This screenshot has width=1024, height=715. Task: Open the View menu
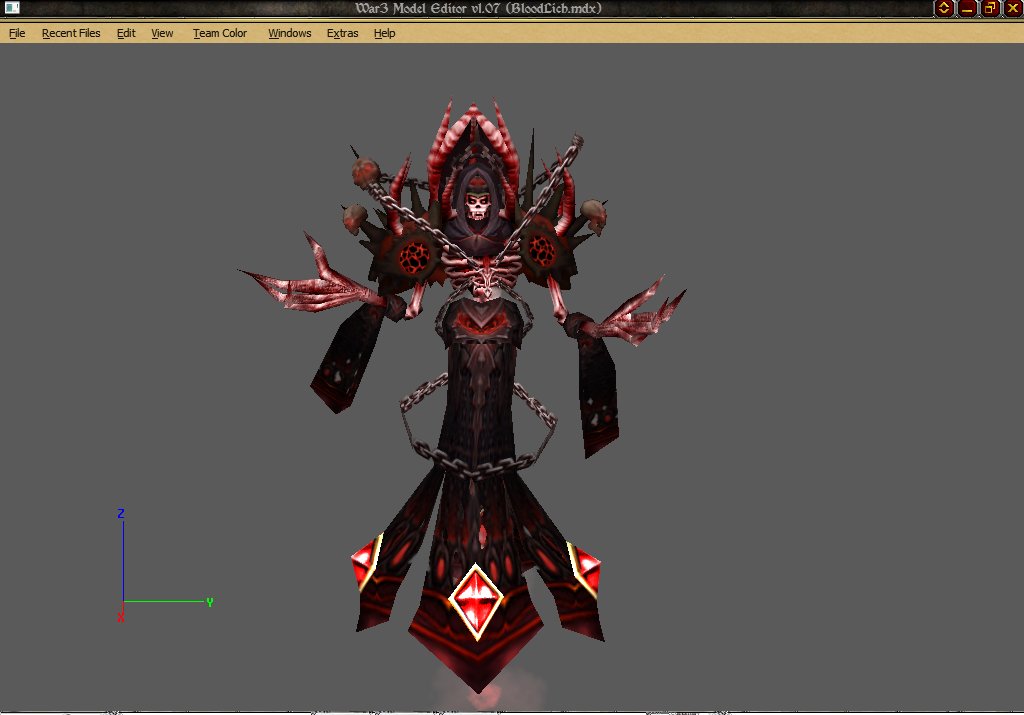162,33
